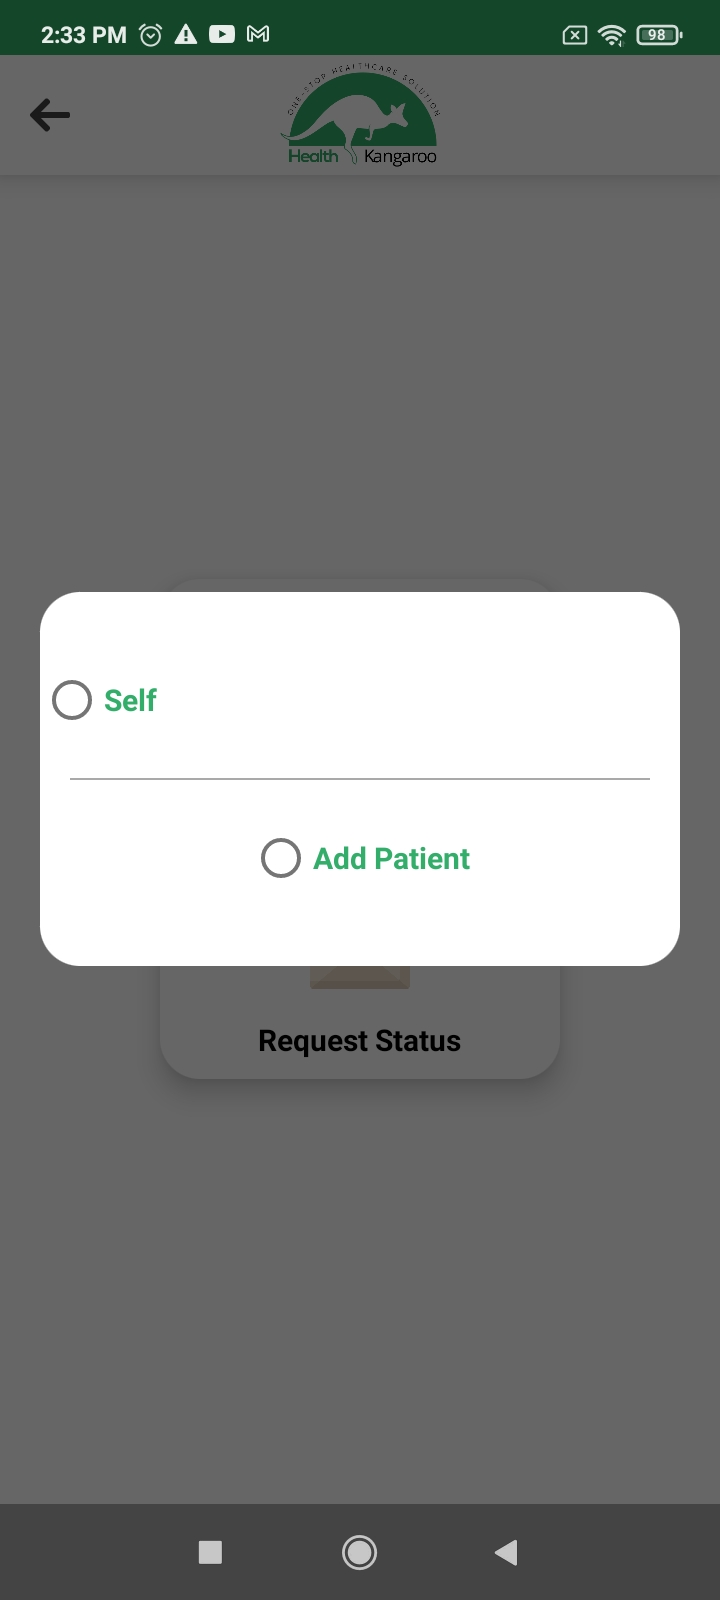This screenshot has width=720, height=1600.
Task: Select the Add Patient radio button
Action: (x=281, y=858)
